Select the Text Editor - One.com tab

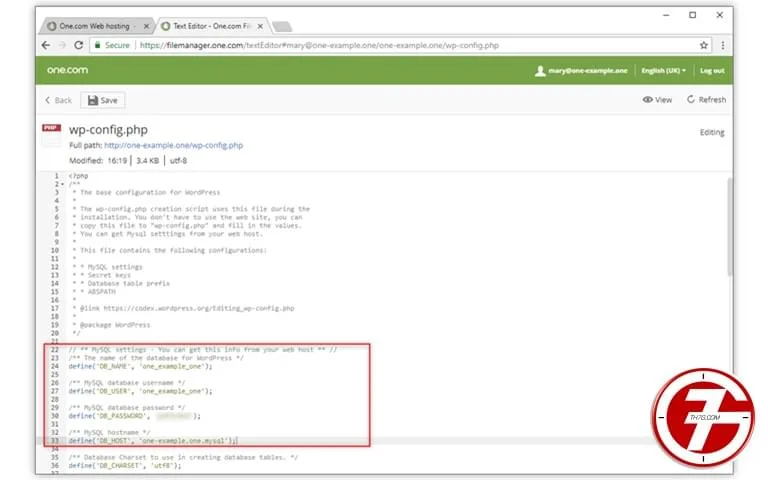pos(212,26)
